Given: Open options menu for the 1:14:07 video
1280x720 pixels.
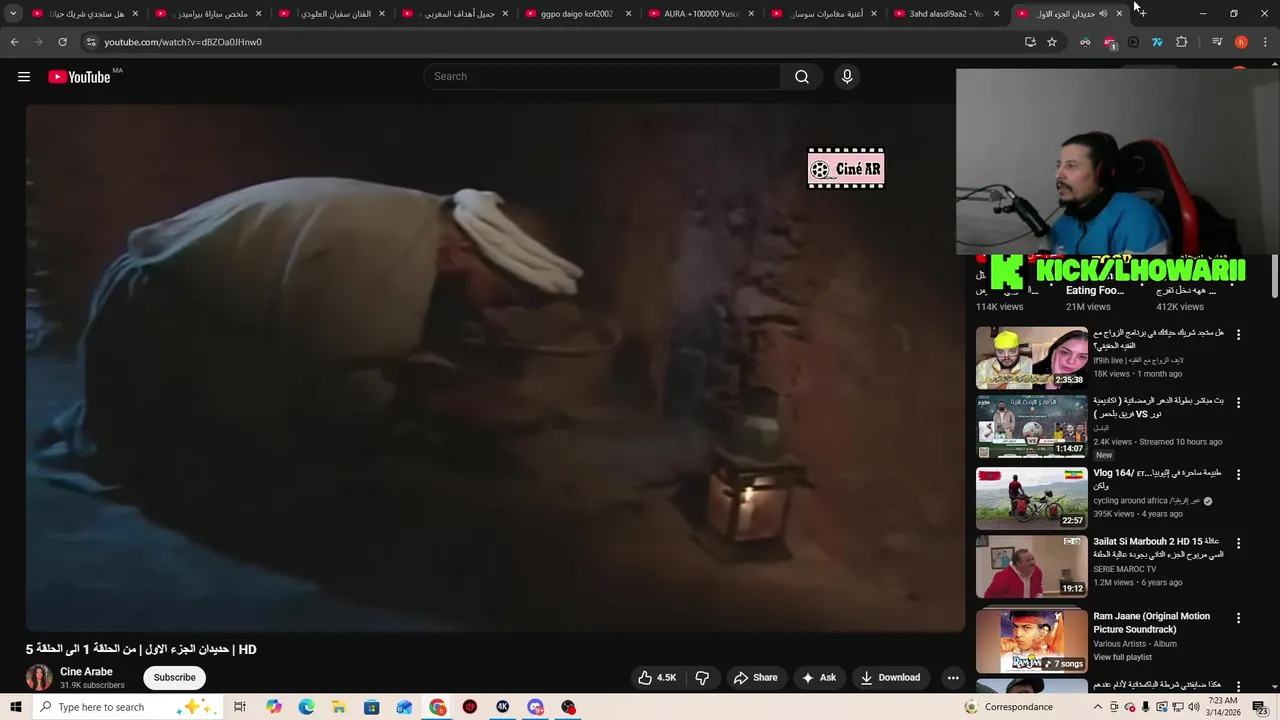Looking at the screenshot, I should point(1238,403).
